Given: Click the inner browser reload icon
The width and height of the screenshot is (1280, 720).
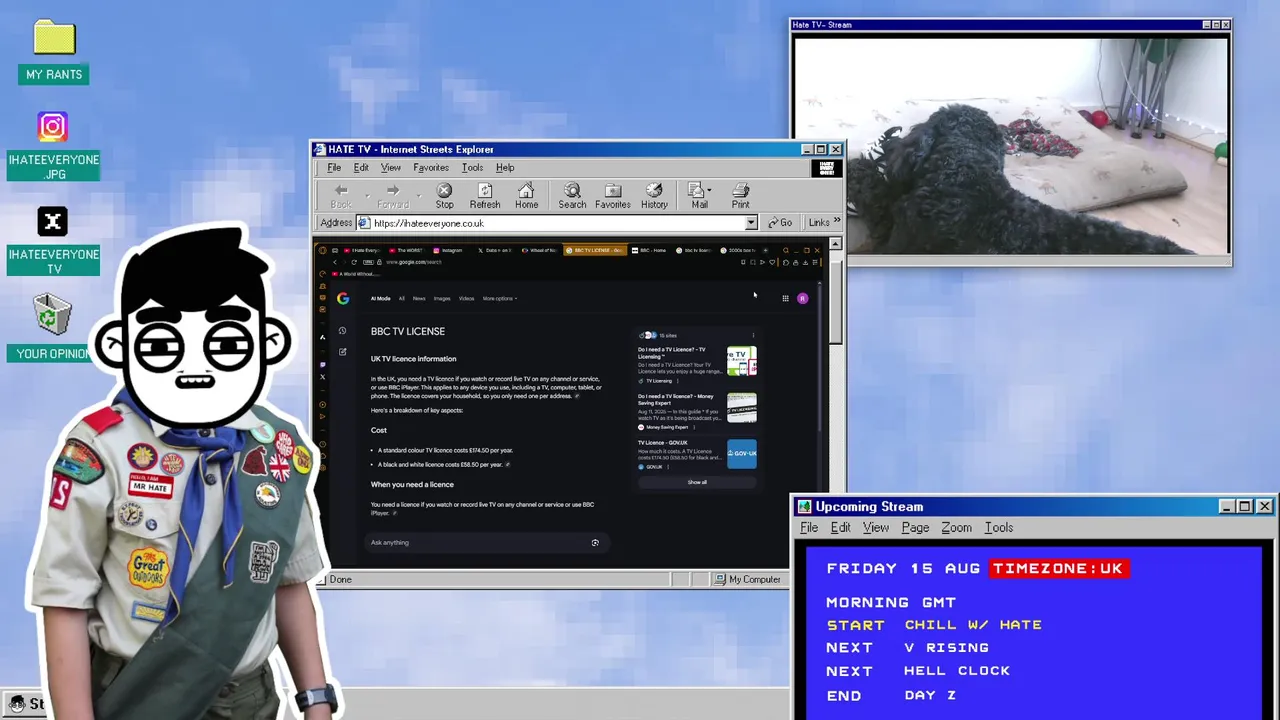Looking at the screenshot, I should click(x=354, y=262).
